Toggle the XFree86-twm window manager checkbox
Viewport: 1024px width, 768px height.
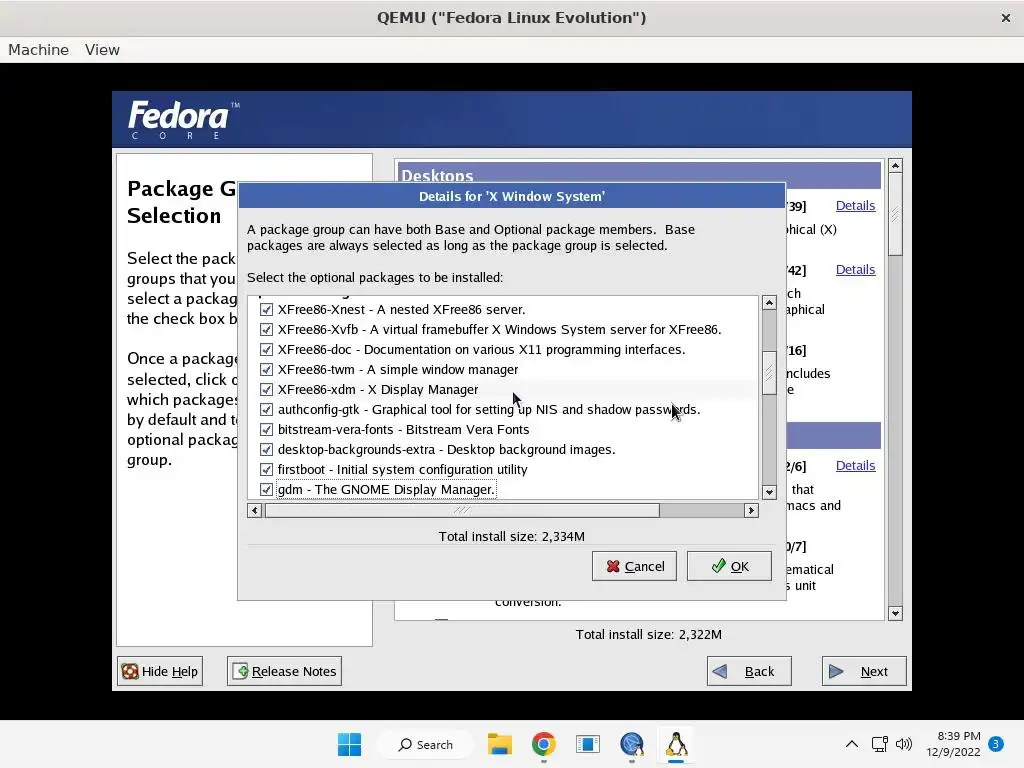(266, 370)
